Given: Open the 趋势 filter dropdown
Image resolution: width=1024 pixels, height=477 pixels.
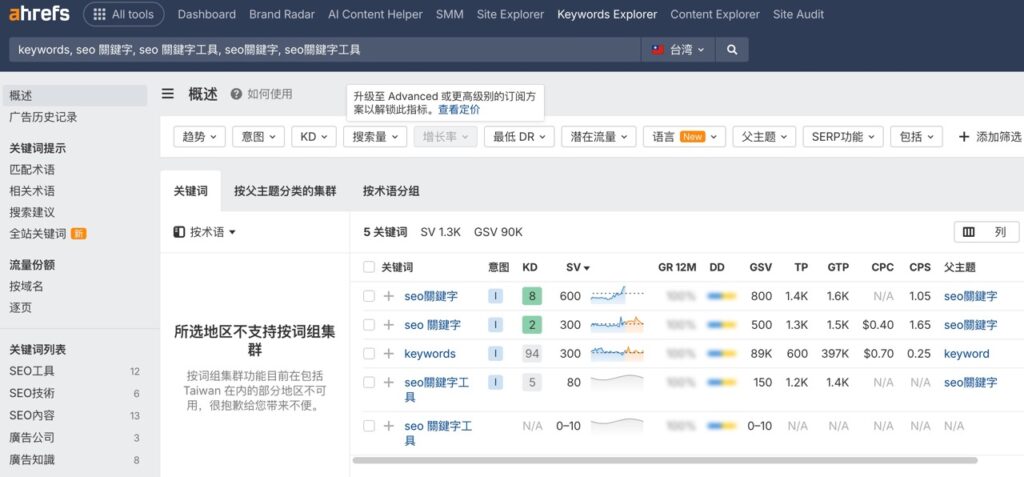Looking at the screenshot, I should [x=199, y=137].
